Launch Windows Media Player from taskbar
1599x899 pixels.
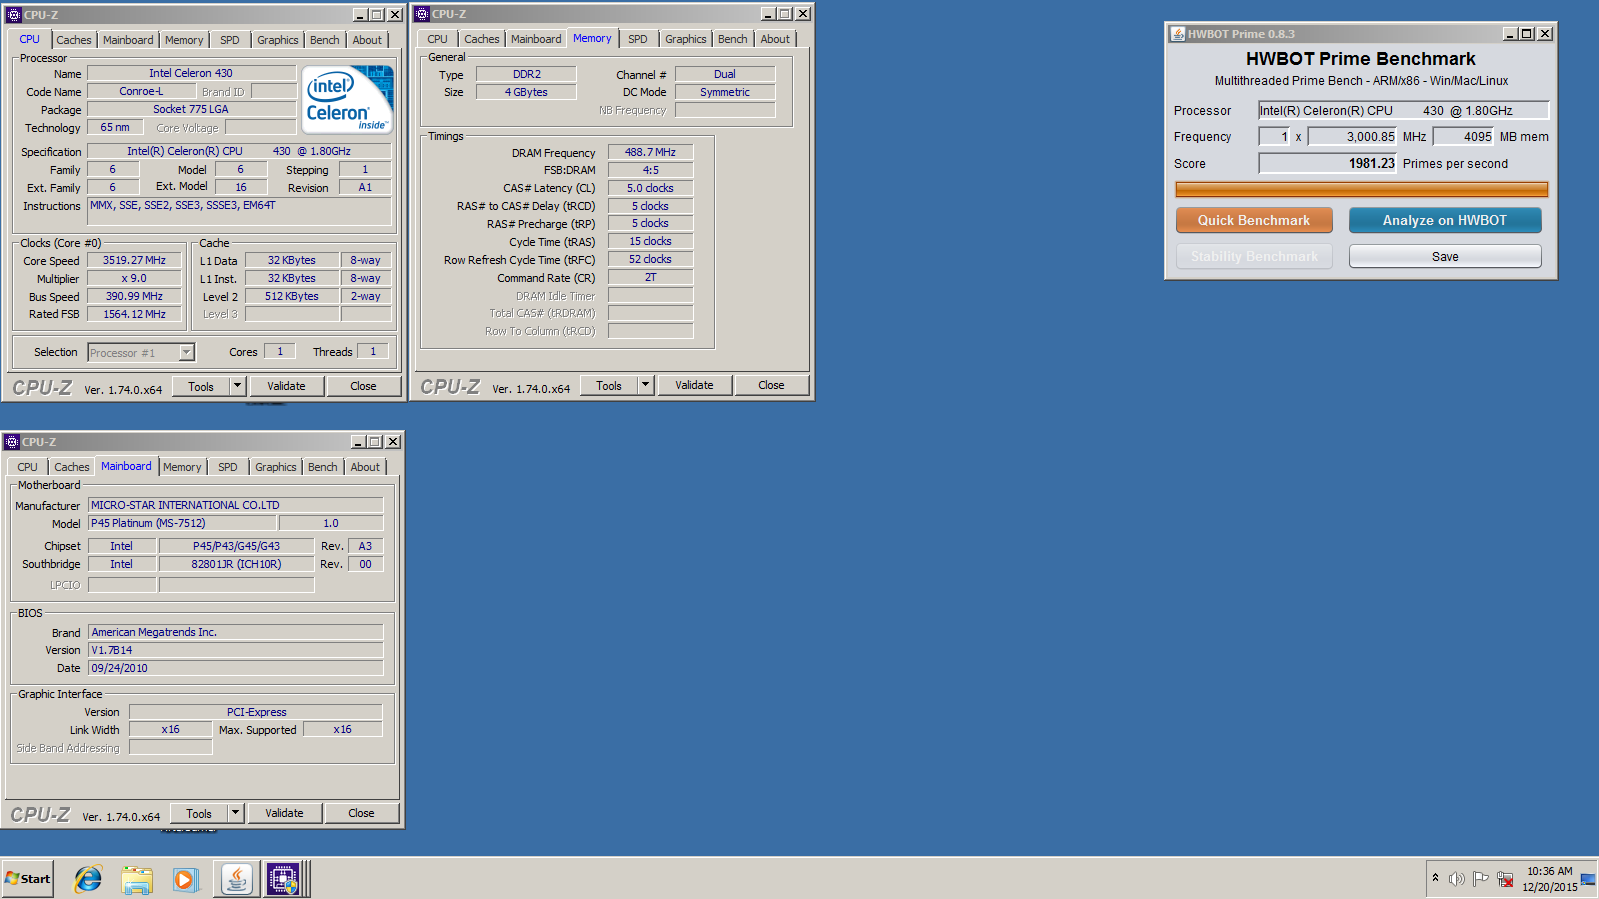[x=186, y=879]
